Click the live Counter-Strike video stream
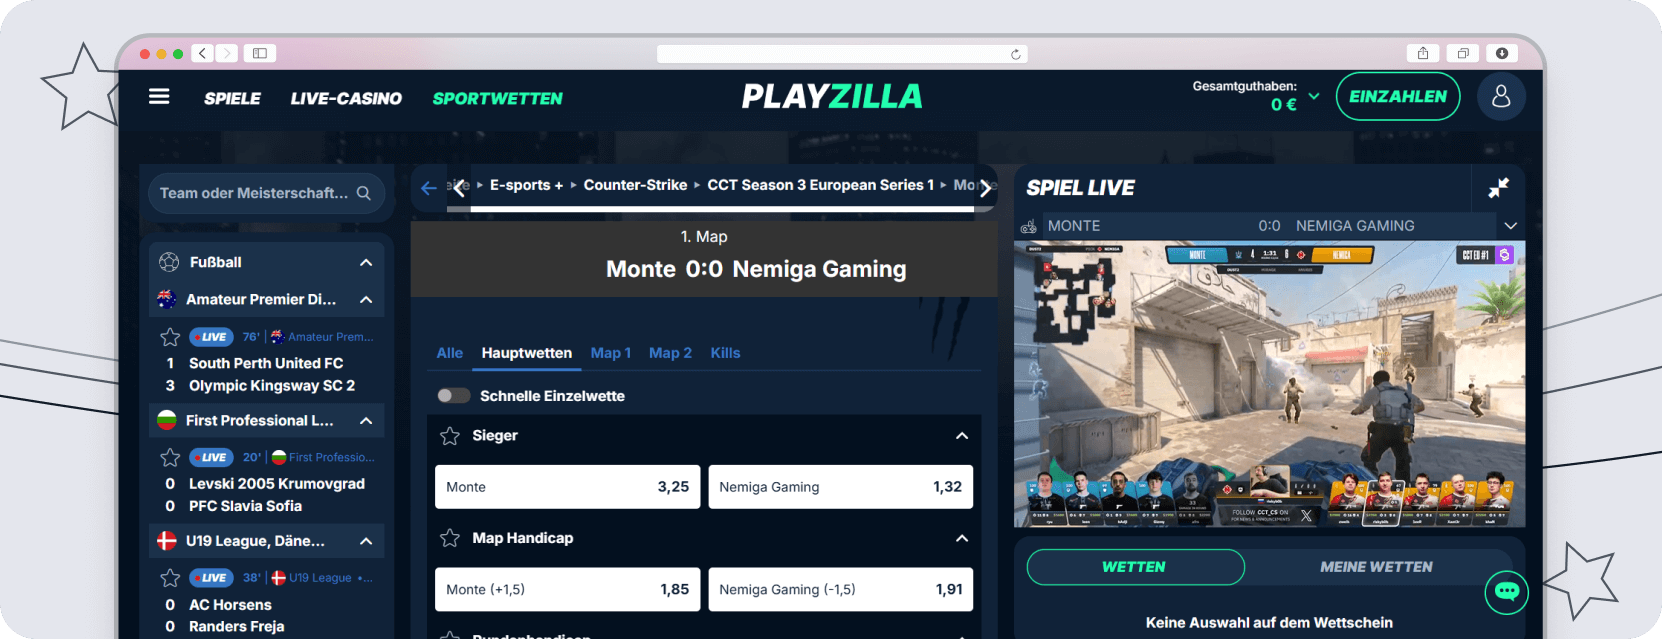The width and height of the screenshot is (1662, 639). 1269,384
